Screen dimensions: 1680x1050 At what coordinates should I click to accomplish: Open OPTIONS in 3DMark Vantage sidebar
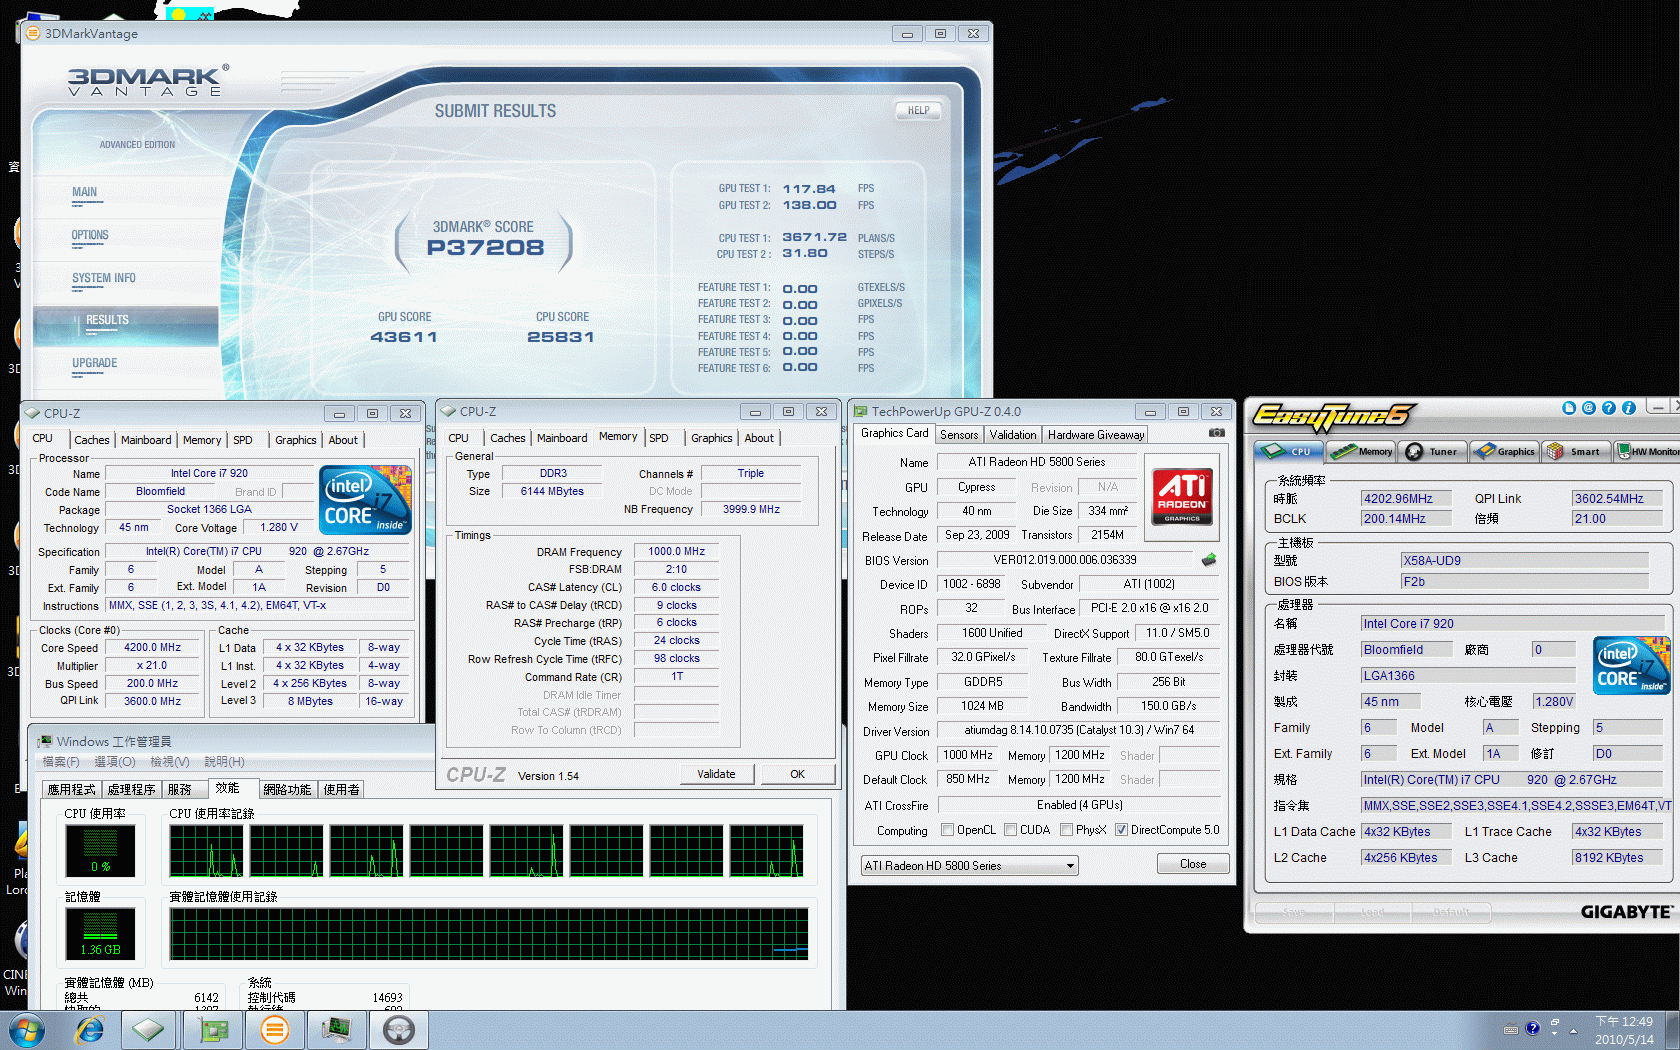90,235
